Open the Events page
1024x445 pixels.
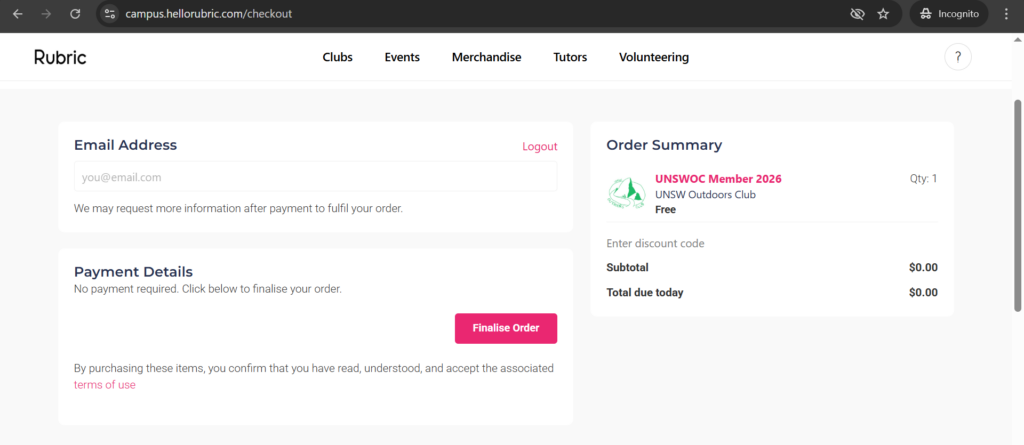click(x=402, y=57)
